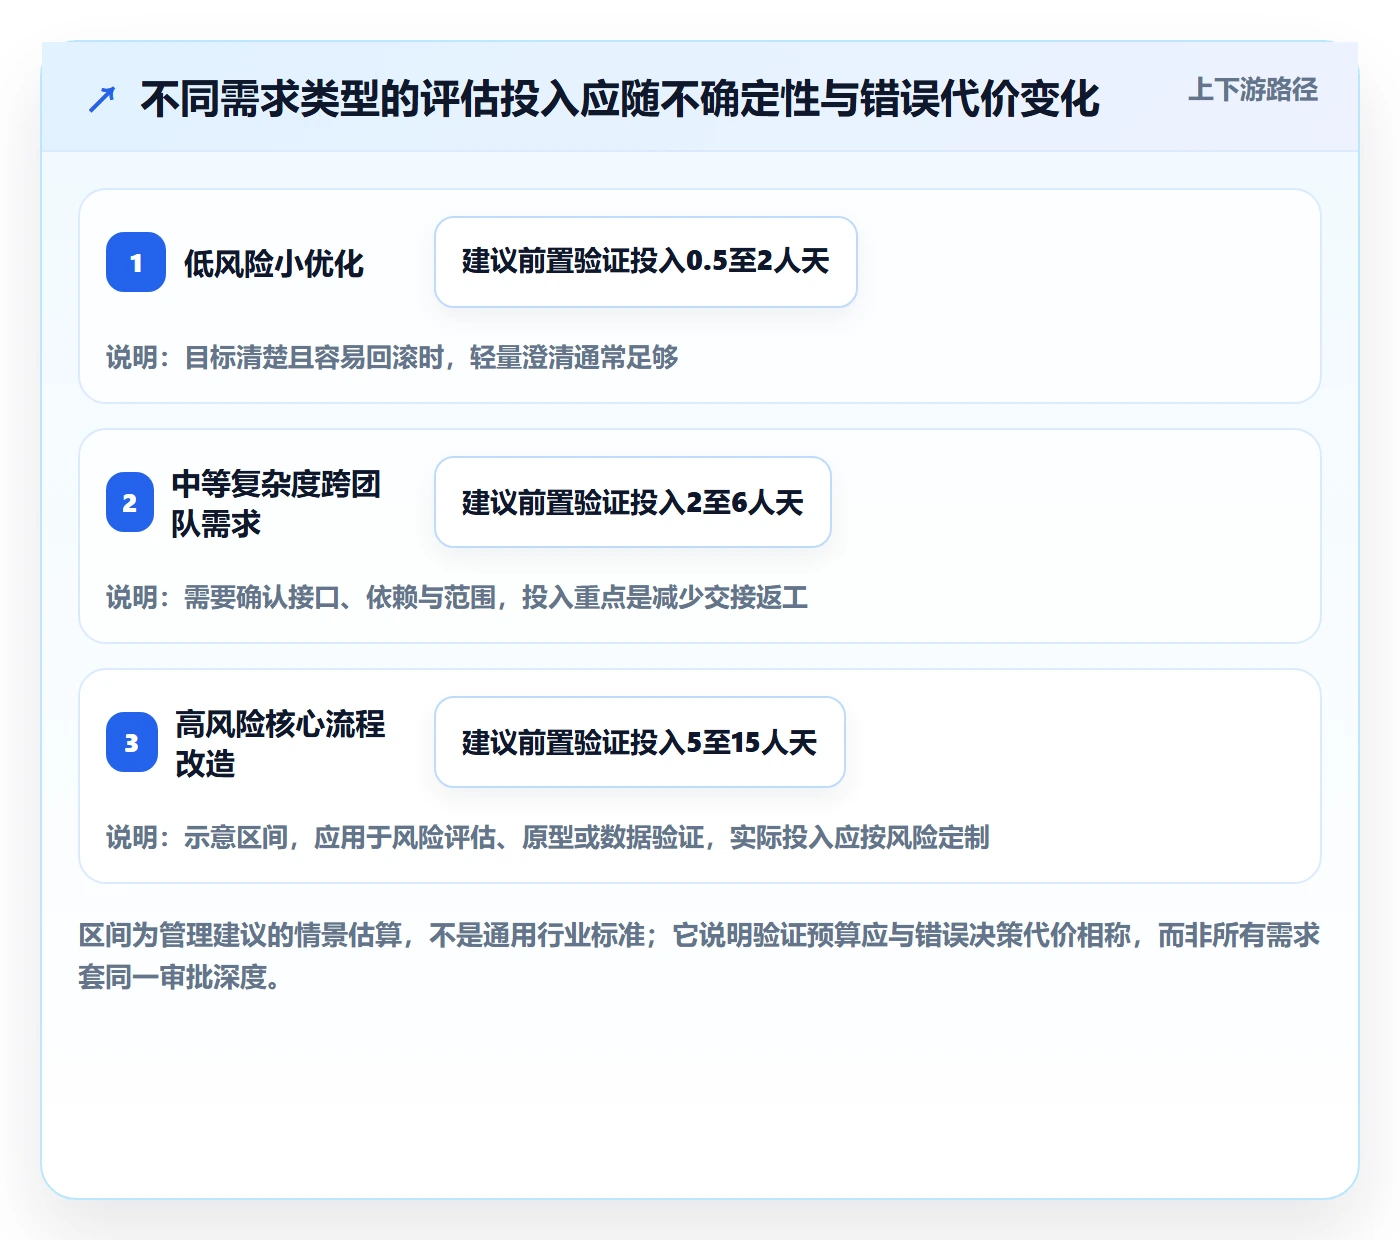
Task: Click the heading 高风险核心流程改造
Action: pos(280,743)
